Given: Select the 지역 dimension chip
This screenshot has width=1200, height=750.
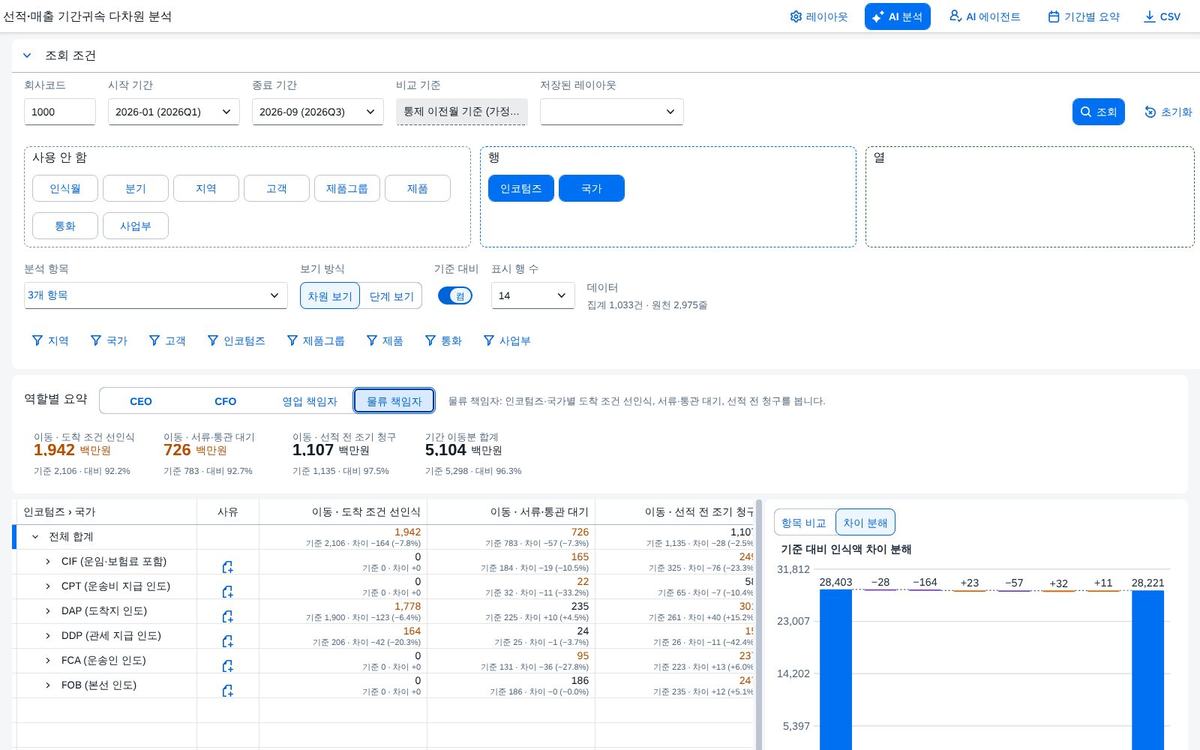Looking at the screenshot, I should 206,188.
